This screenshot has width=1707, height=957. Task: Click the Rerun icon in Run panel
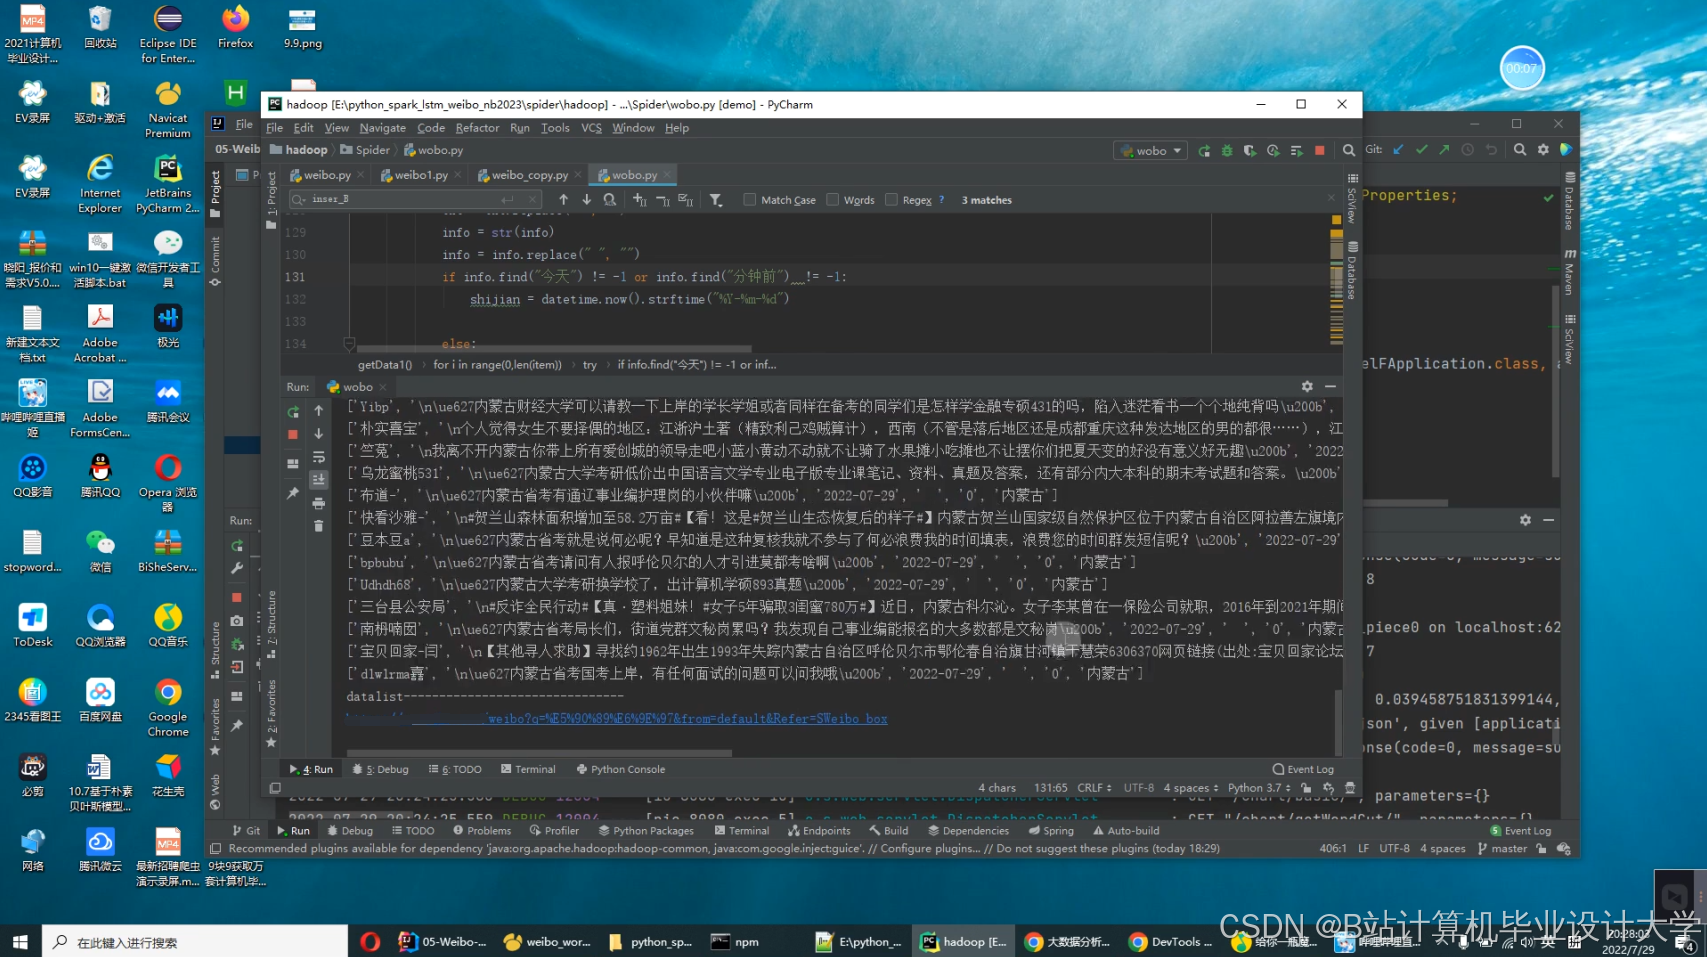[293, 412]
